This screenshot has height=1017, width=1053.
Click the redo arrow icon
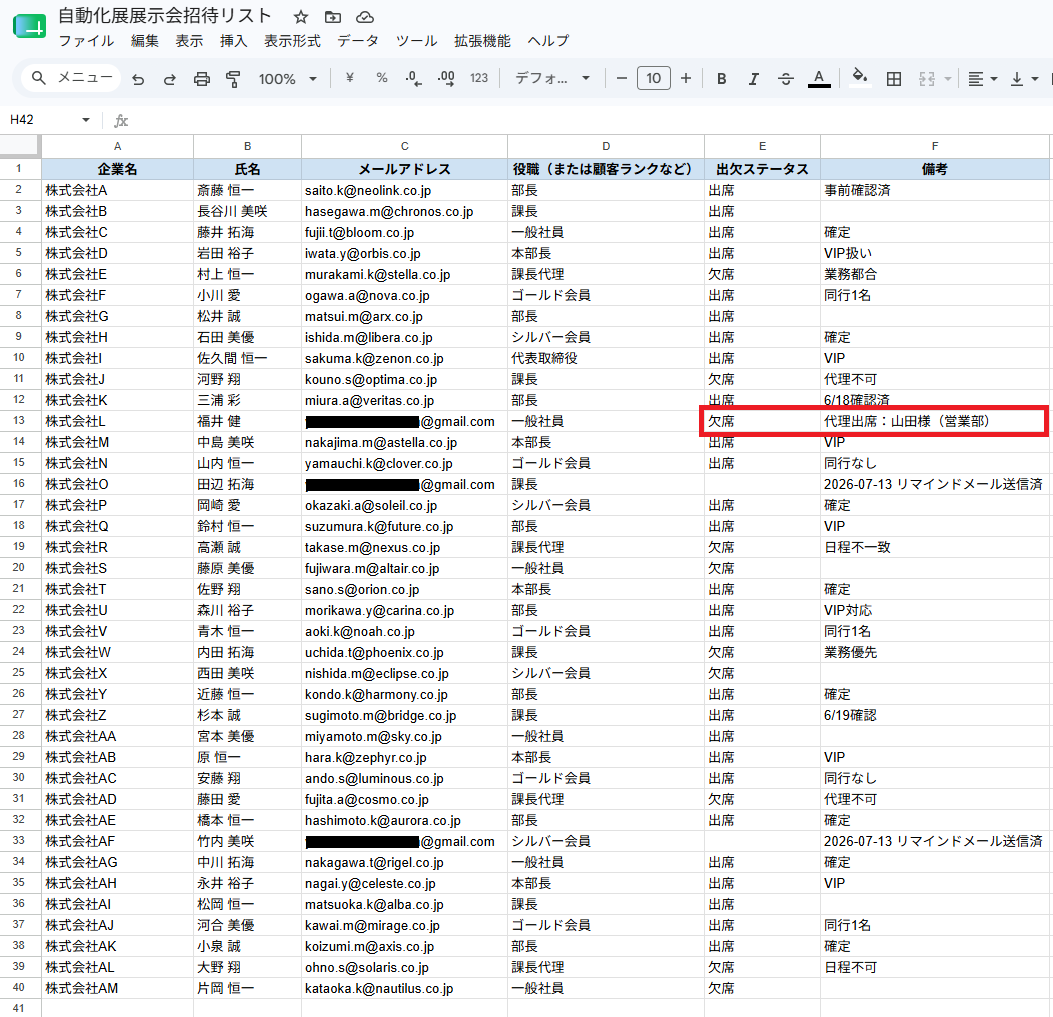point(169,79)
